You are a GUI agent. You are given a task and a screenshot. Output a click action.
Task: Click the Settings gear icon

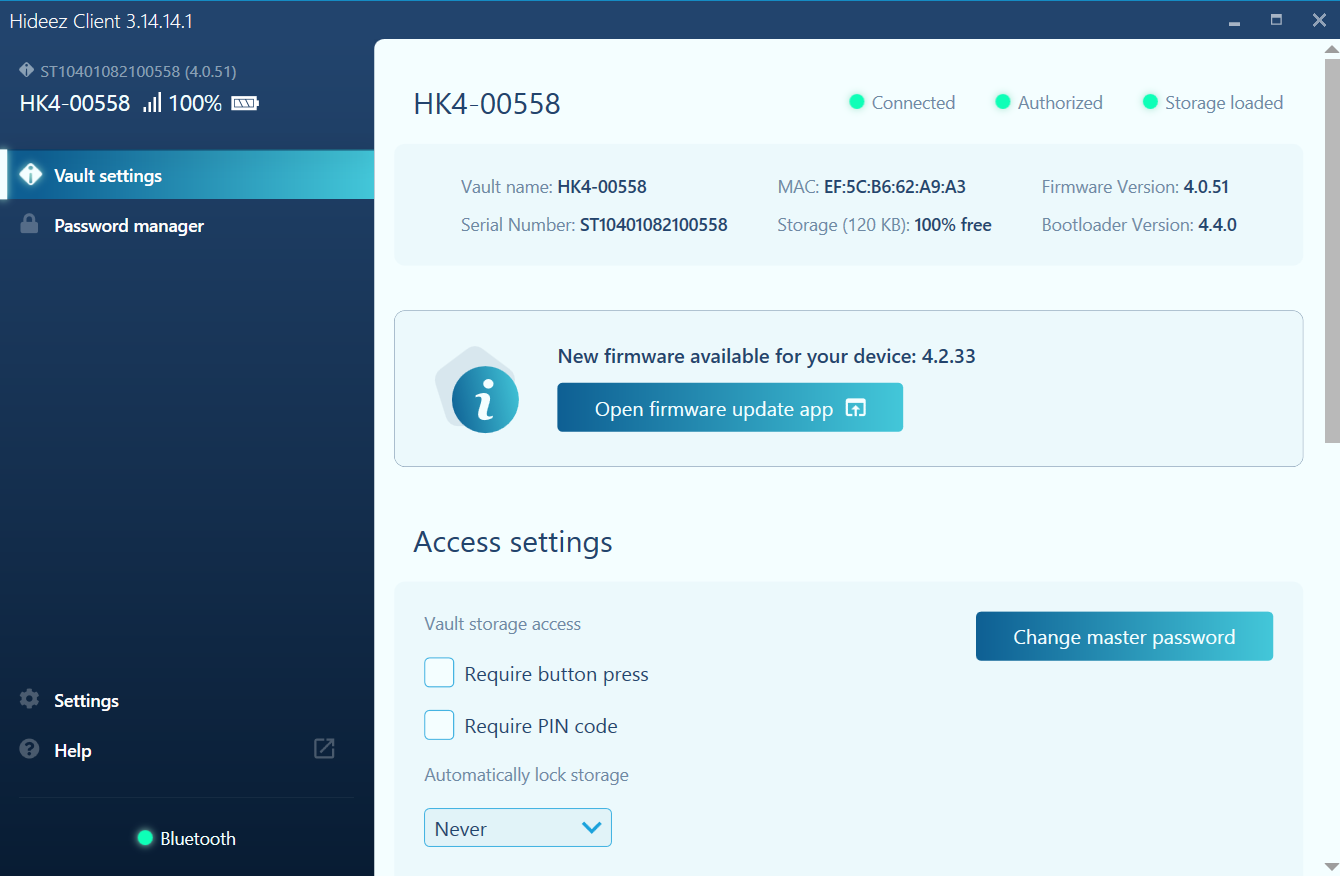click(x=30, y=700)
